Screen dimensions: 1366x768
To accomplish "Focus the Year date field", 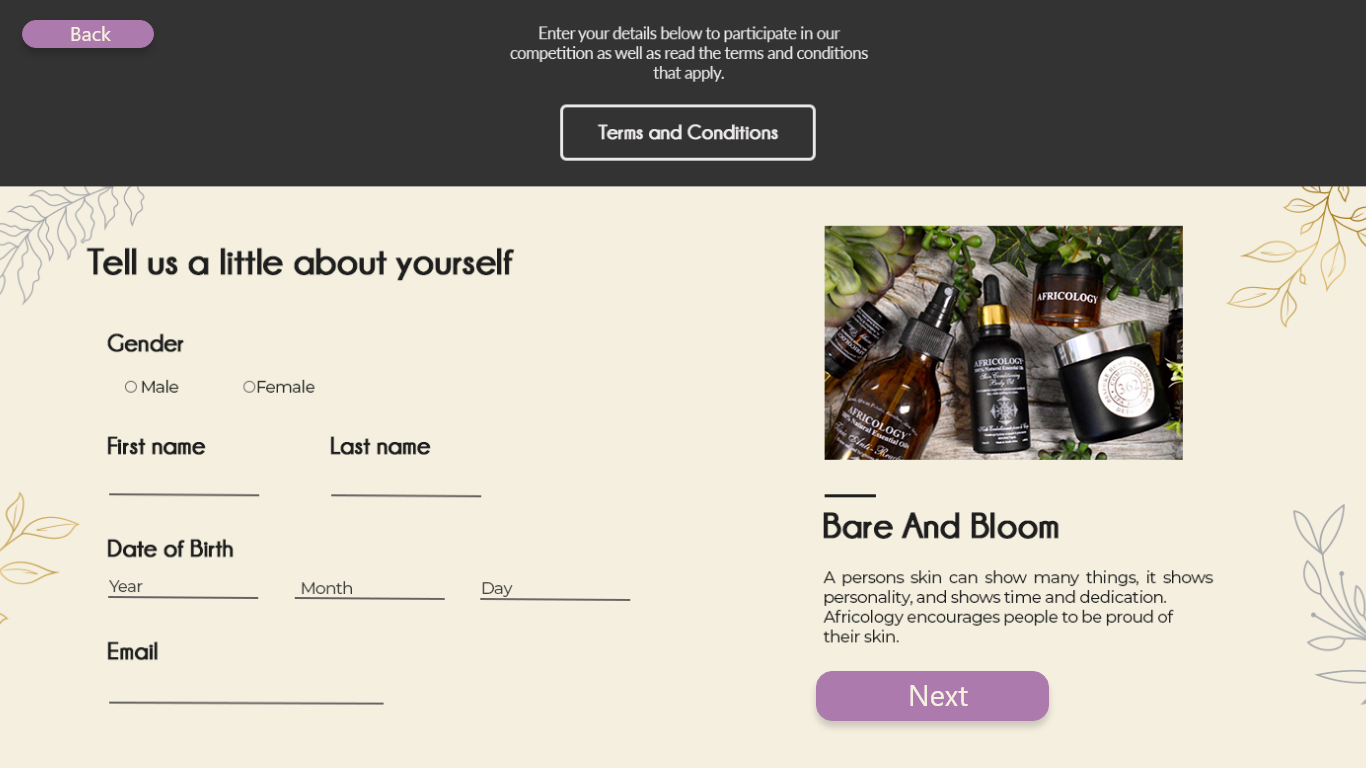I will point(183,587).
